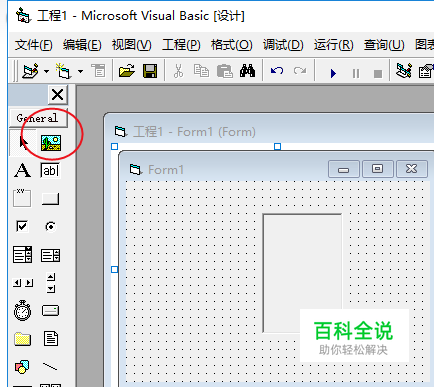Select the FileListBox control tool
The image size is (434, 387).
click(x=51, y=338)
